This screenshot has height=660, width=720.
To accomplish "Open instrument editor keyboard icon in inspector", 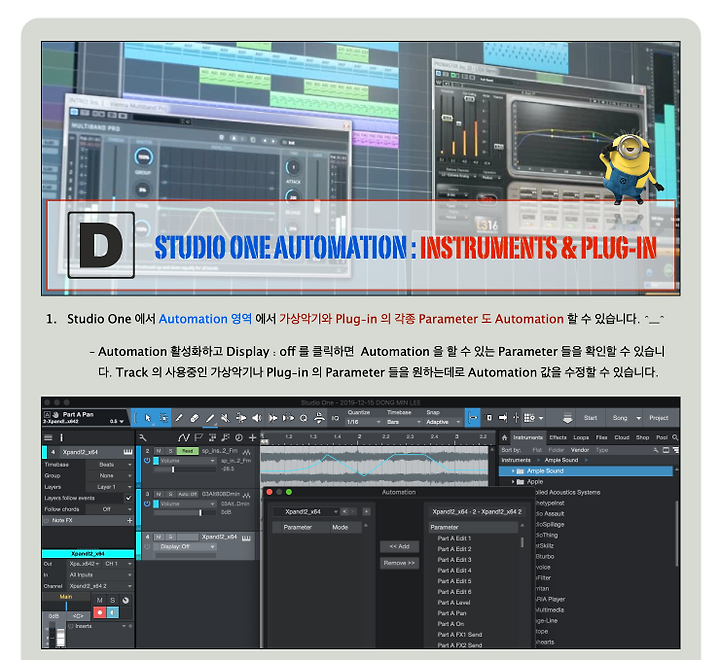I will coord(128,452).
